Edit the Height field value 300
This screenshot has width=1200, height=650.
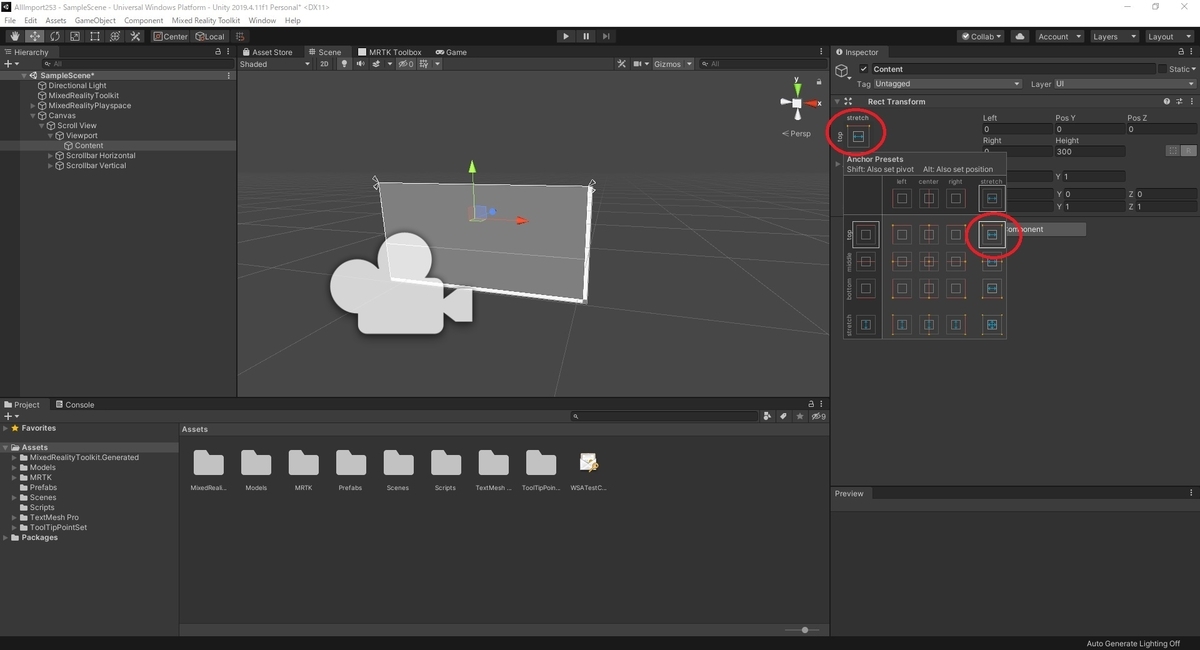click(1089, 151)
